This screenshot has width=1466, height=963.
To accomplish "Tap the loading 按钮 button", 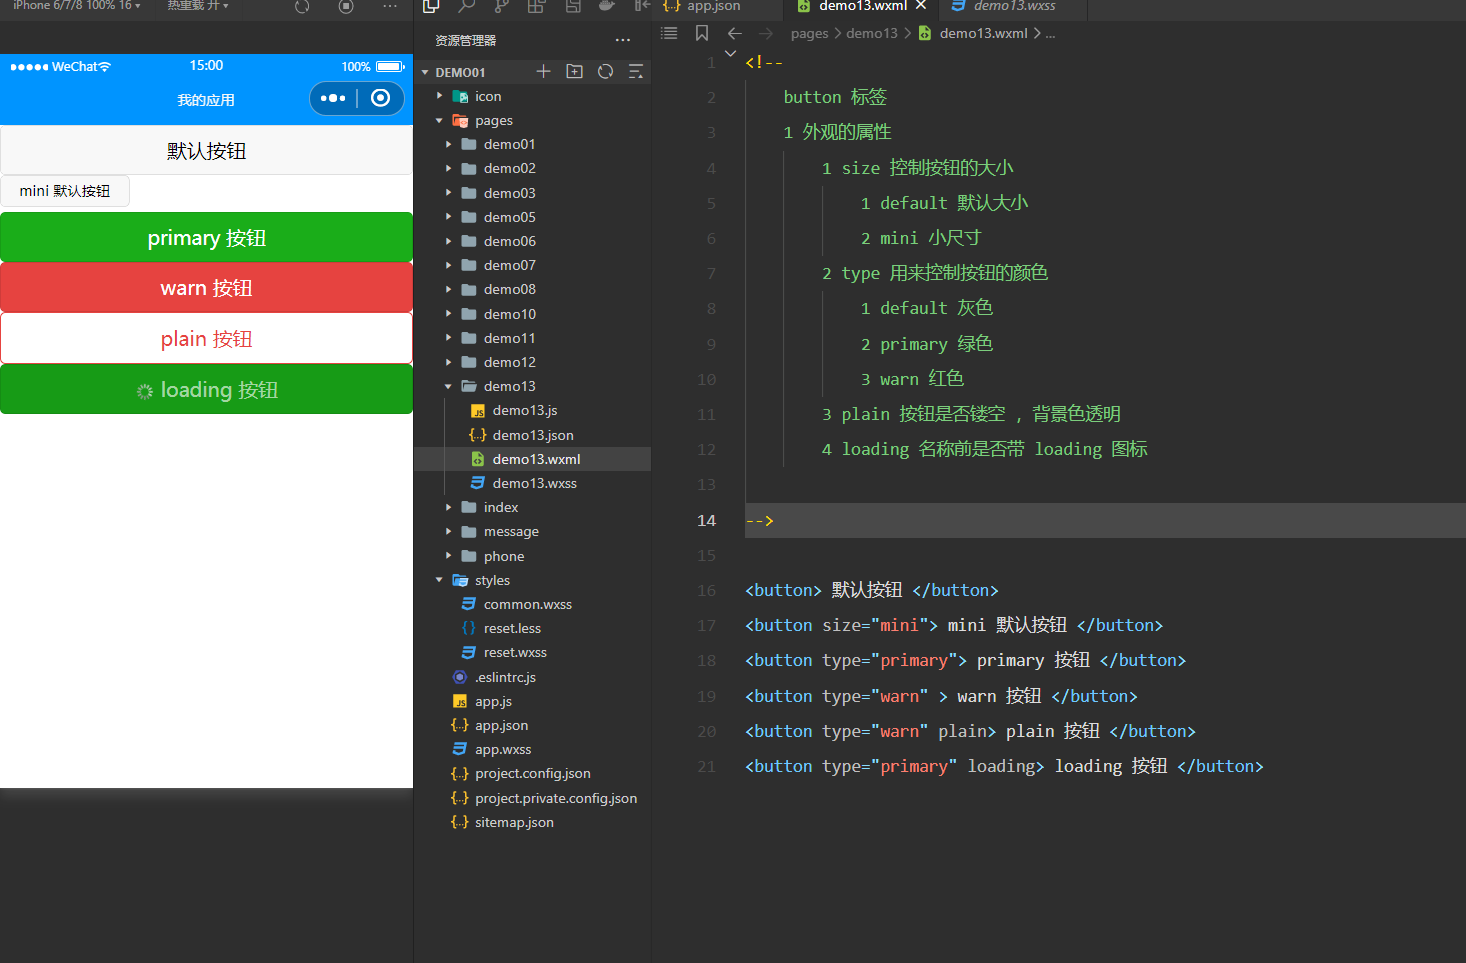I will tap(206, 389).
